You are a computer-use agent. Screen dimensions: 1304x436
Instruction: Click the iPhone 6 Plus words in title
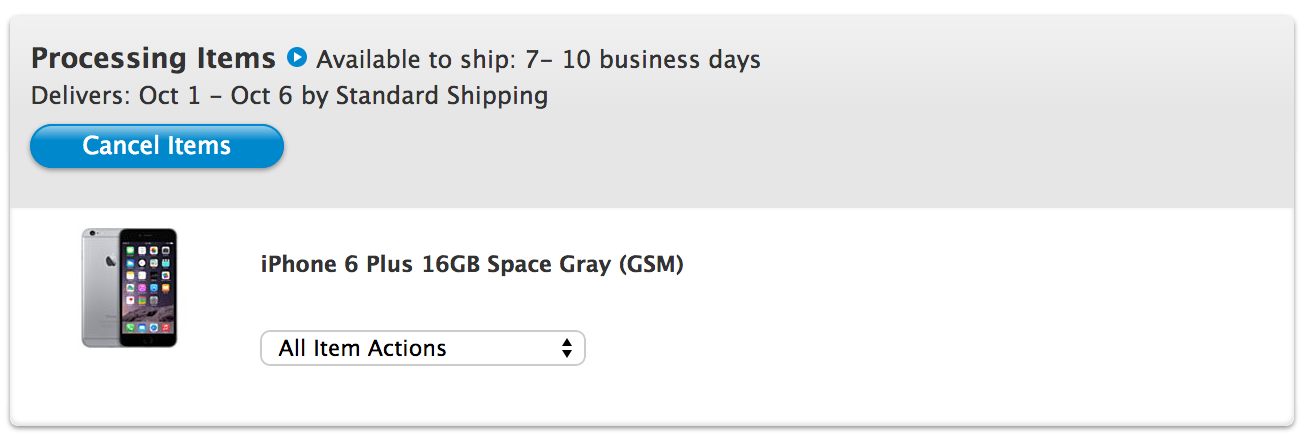337,265
